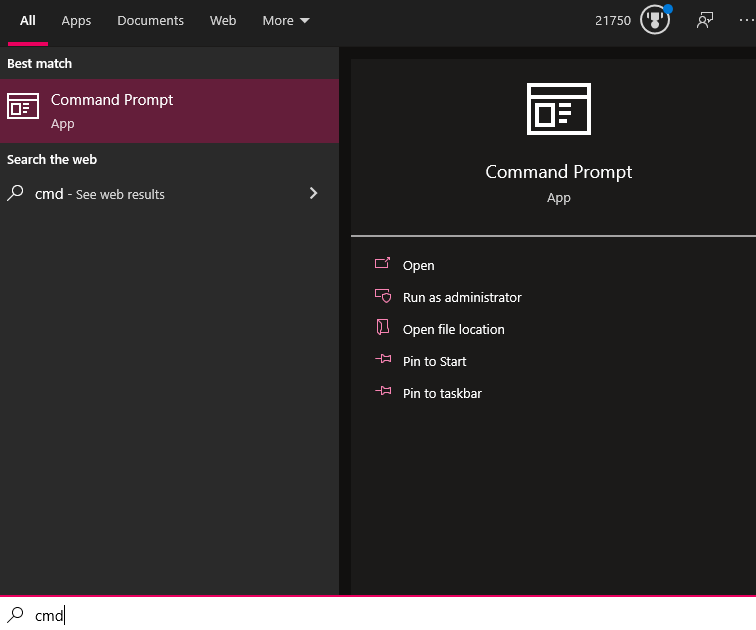The width and height of the screenshot is (756, 630).
Task: Switch to the Apps tab
Action: 76,21
